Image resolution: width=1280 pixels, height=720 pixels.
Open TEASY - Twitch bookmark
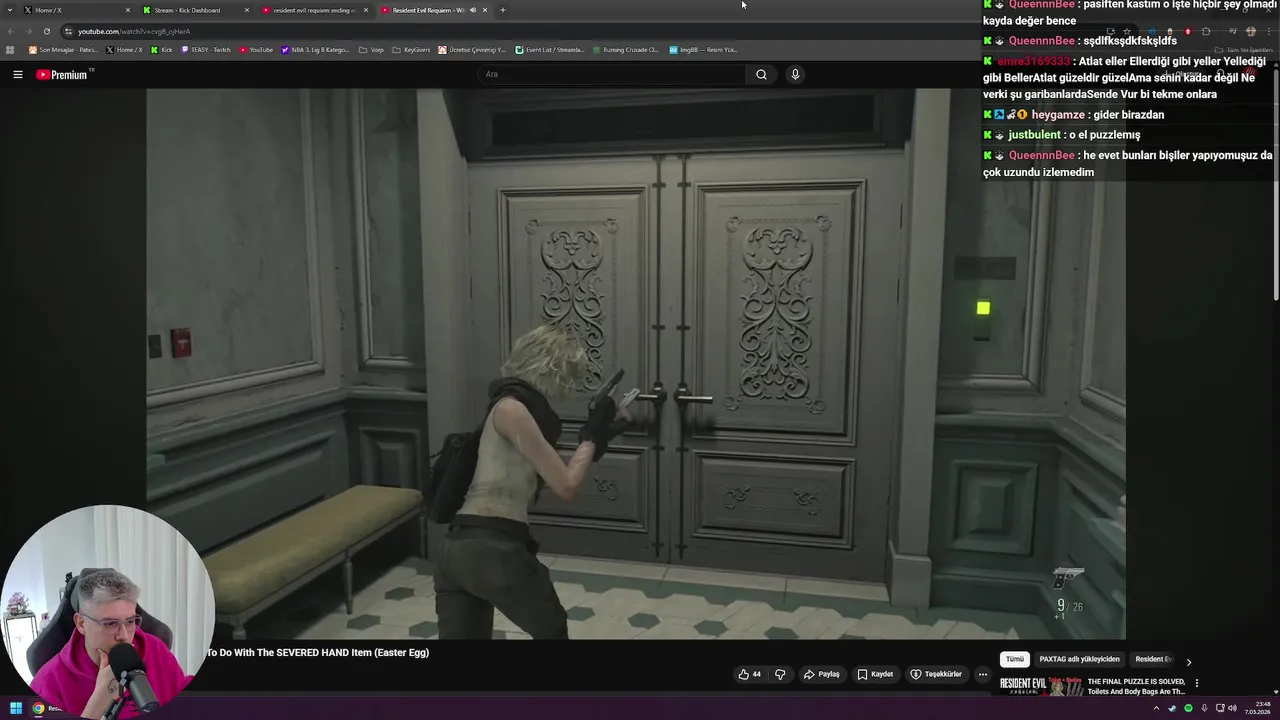tap(205, 49)
